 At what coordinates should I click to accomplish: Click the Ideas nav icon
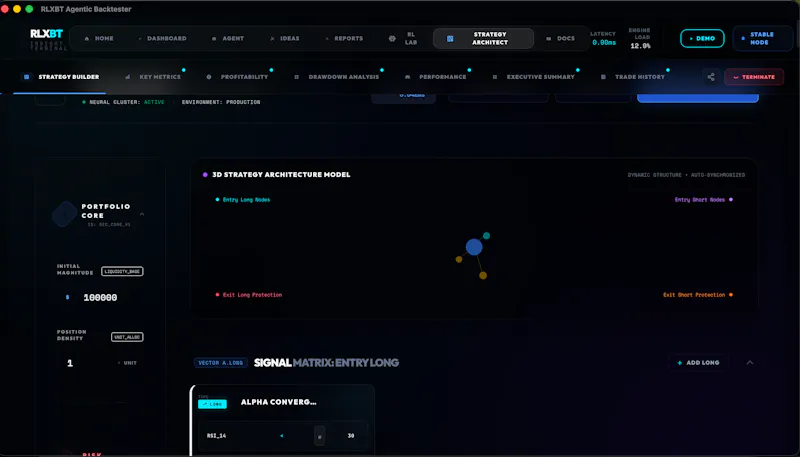pos(272,38)
